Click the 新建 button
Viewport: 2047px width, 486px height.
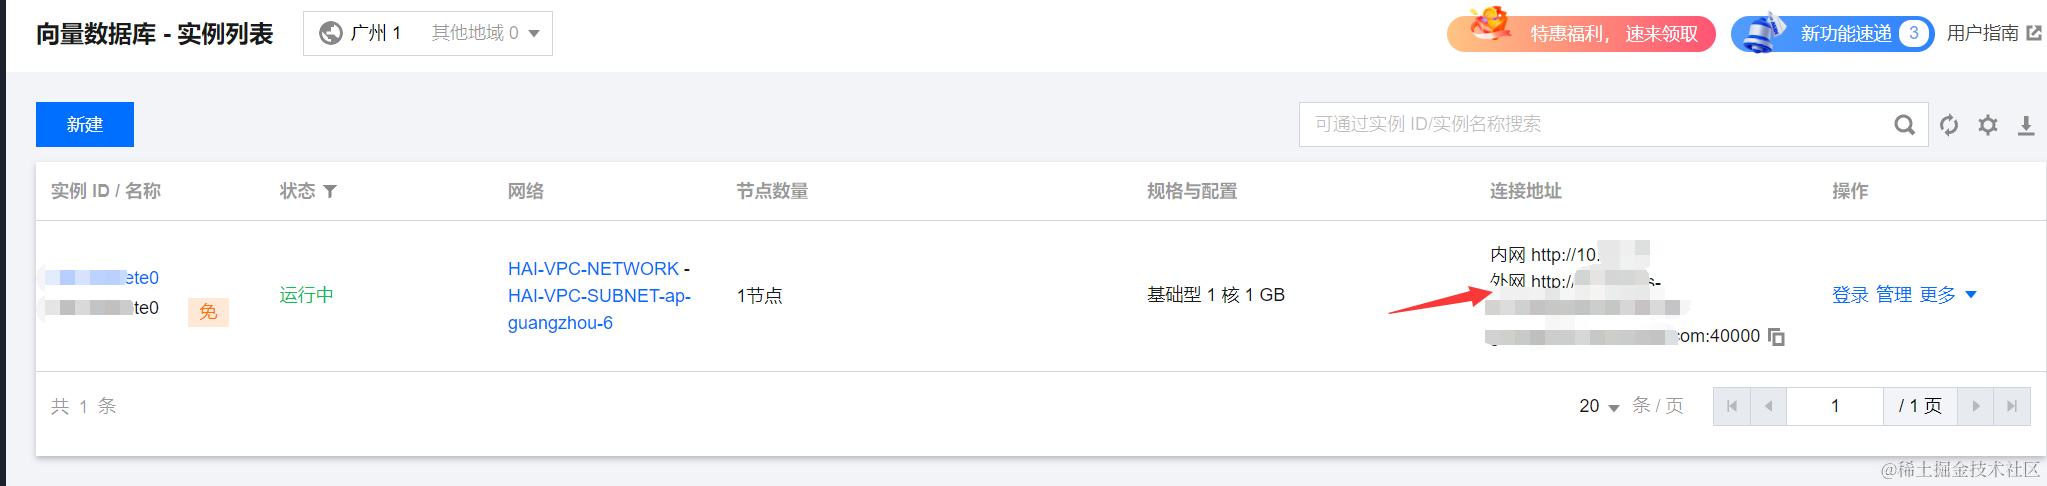coord(85,125)
